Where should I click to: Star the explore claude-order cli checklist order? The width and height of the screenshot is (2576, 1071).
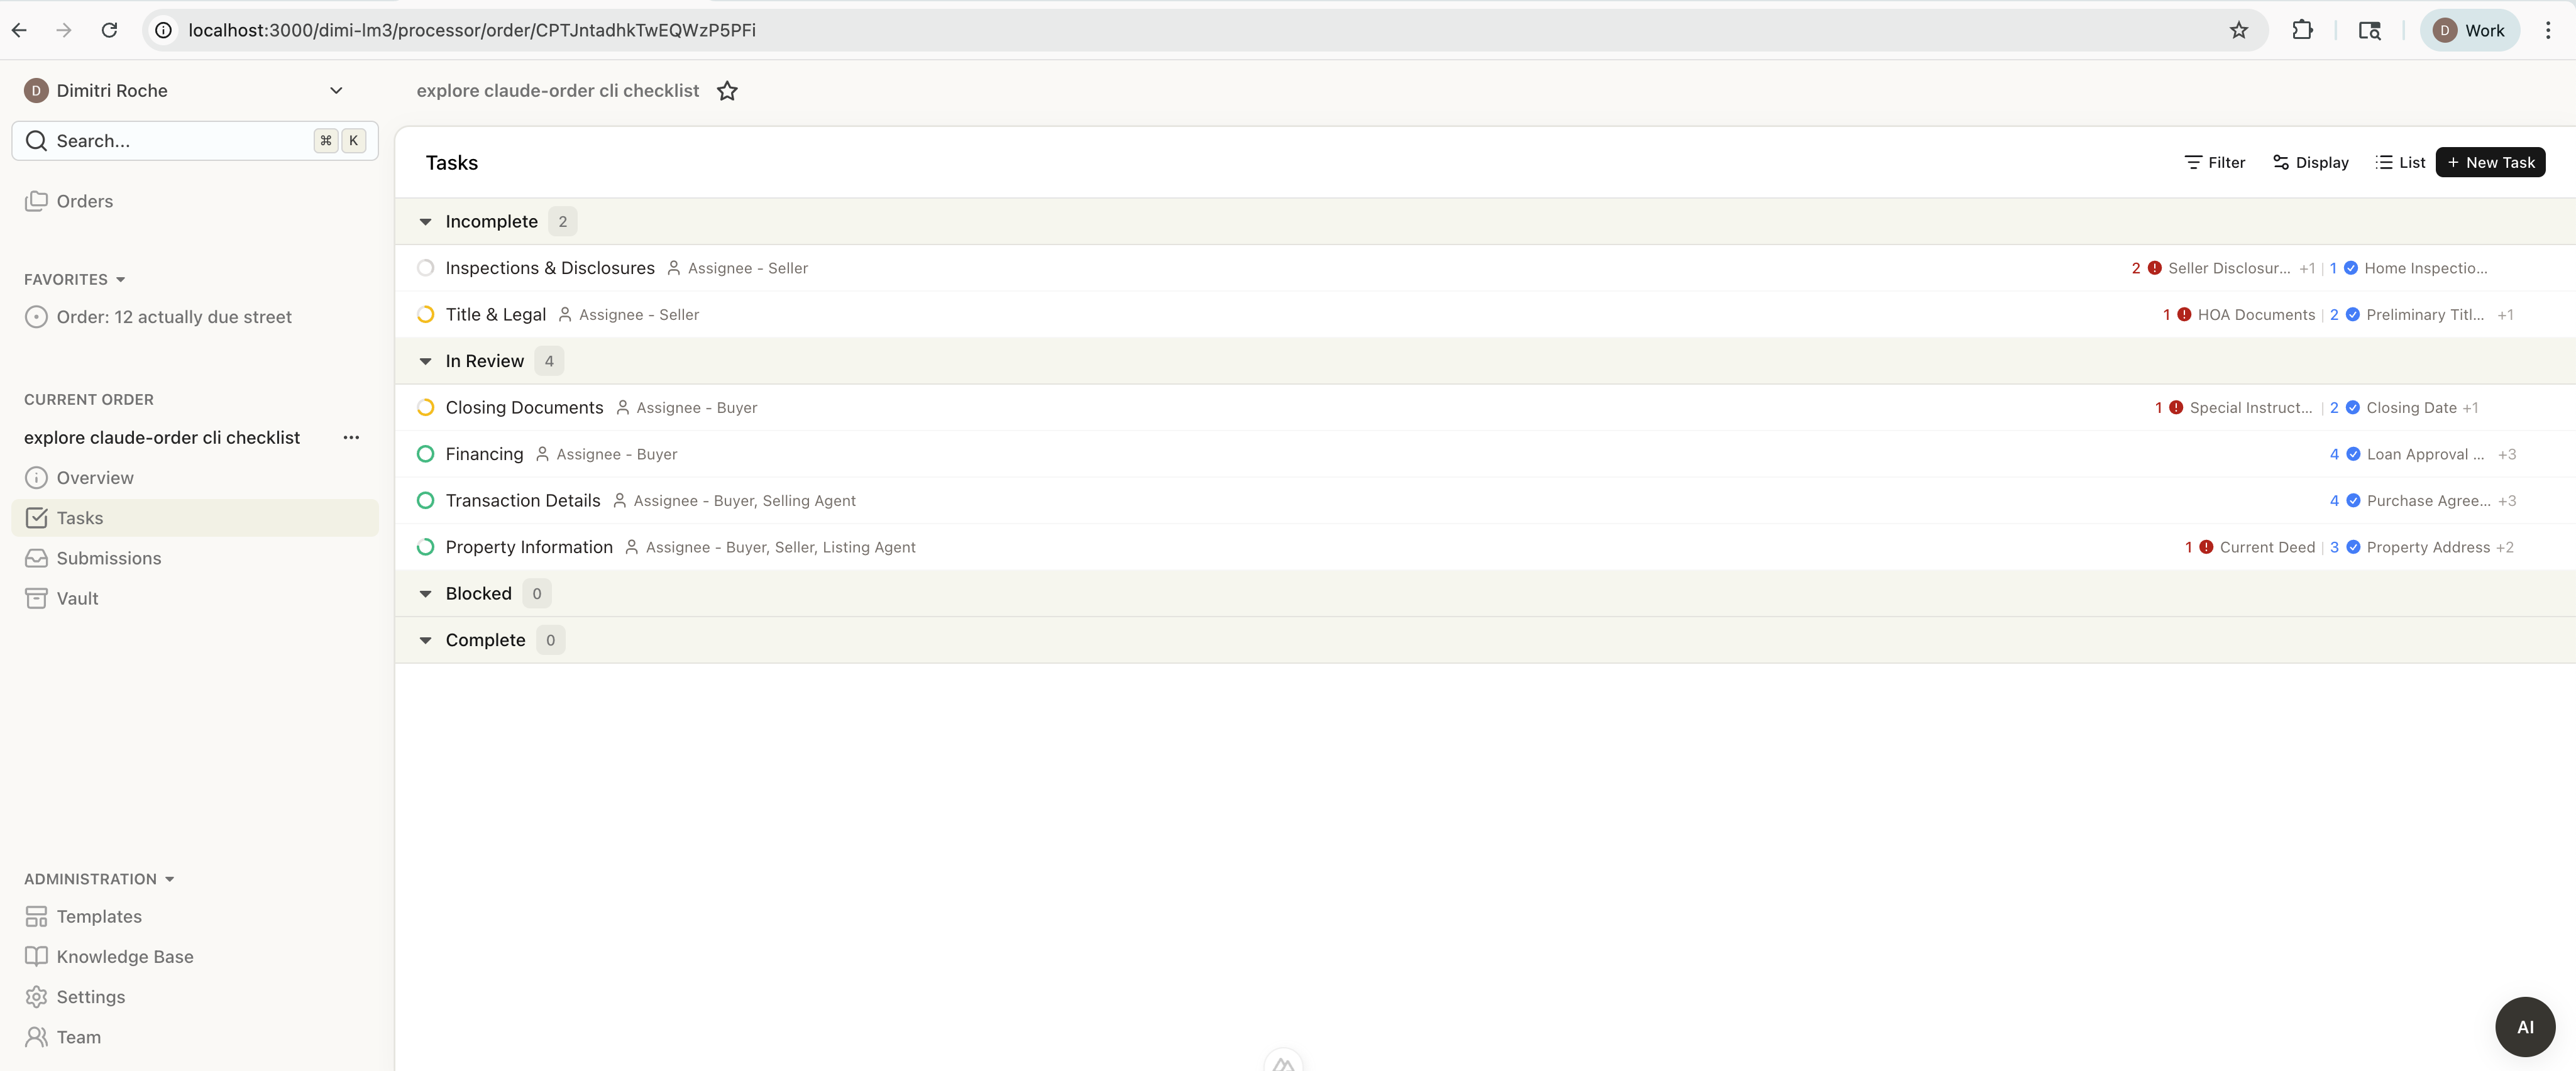[727, 91]
